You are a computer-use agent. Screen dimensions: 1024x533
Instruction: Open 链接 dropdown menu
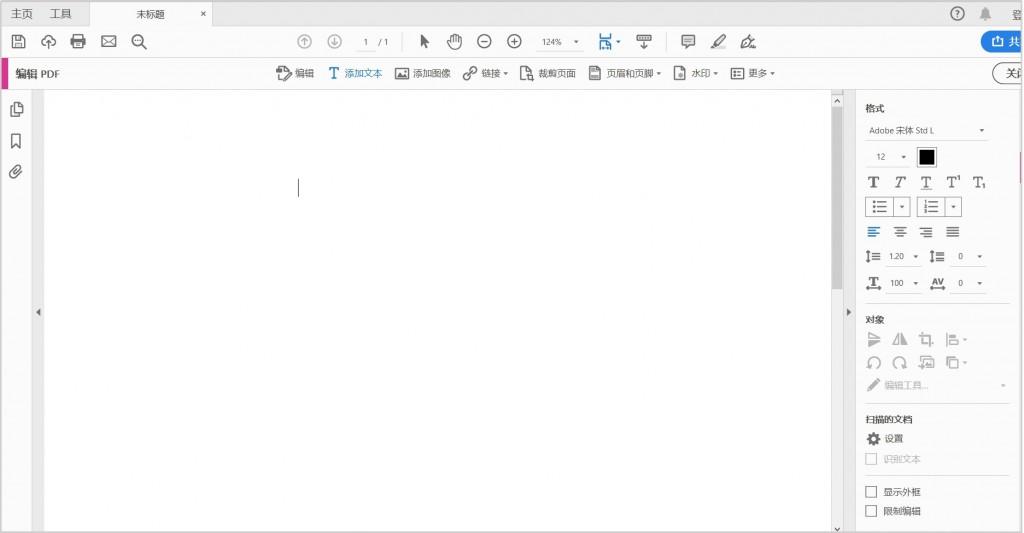click(x=485, y=73)
